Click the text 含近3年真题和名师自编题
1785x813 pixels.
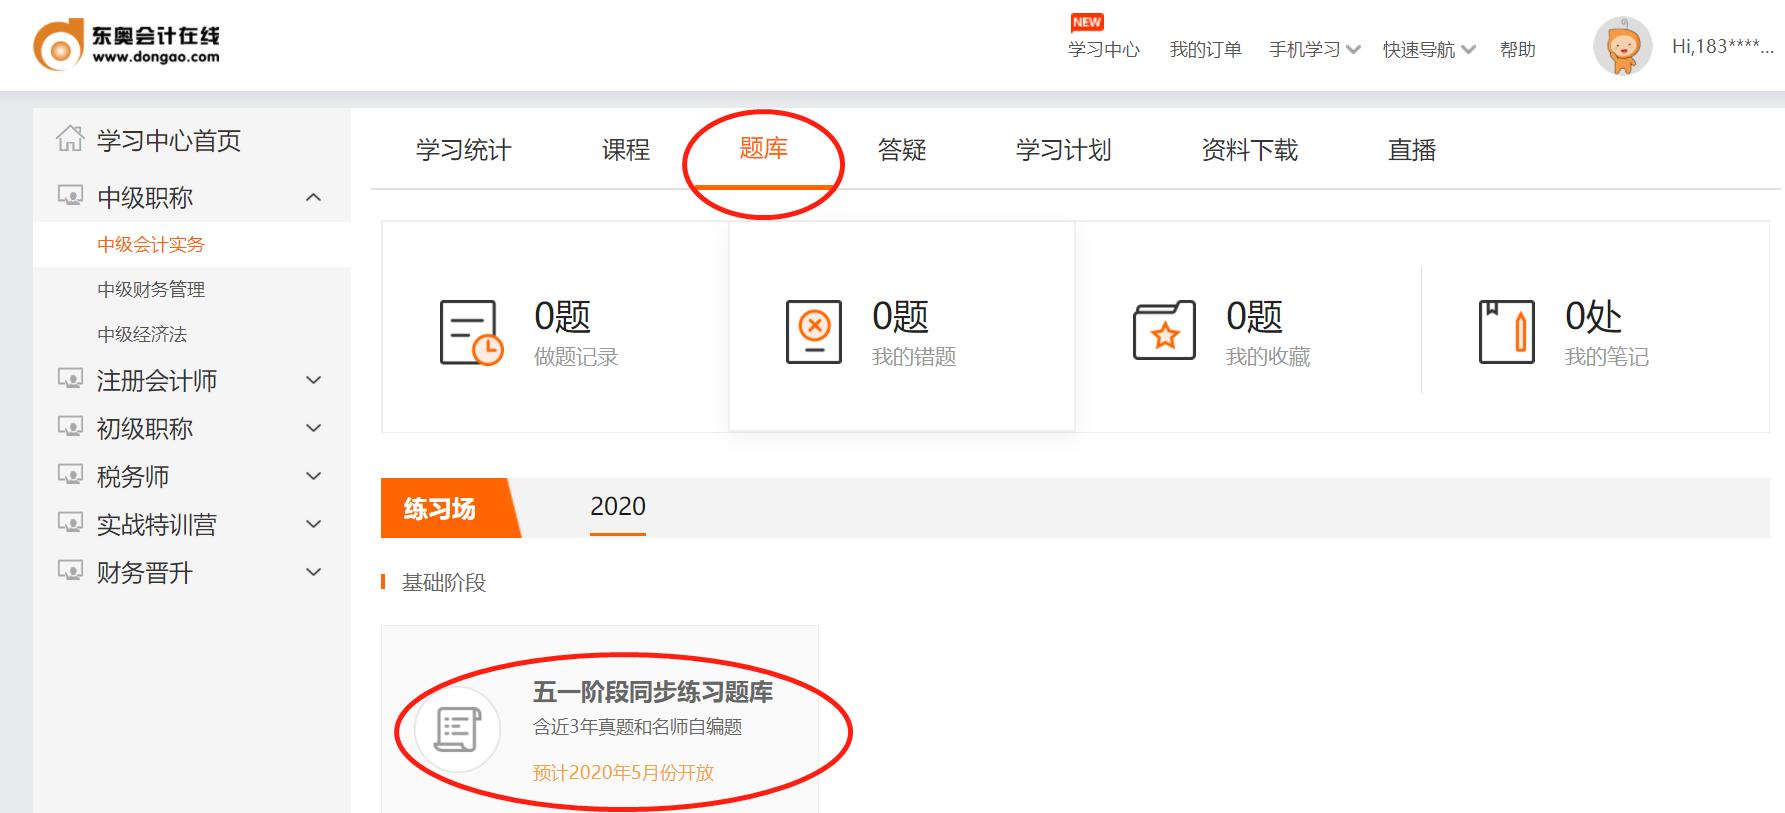638,727
